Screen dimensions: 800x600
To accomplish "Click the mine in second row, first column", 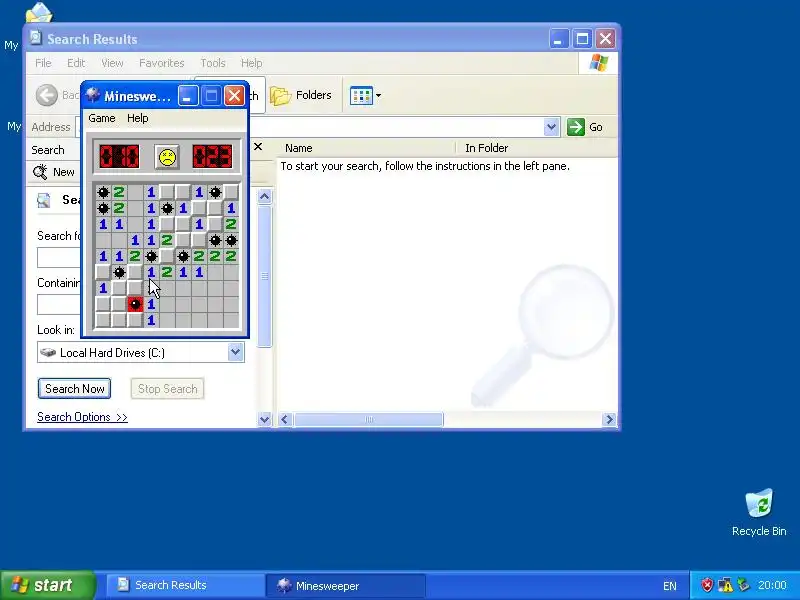I will coord(103,208).
